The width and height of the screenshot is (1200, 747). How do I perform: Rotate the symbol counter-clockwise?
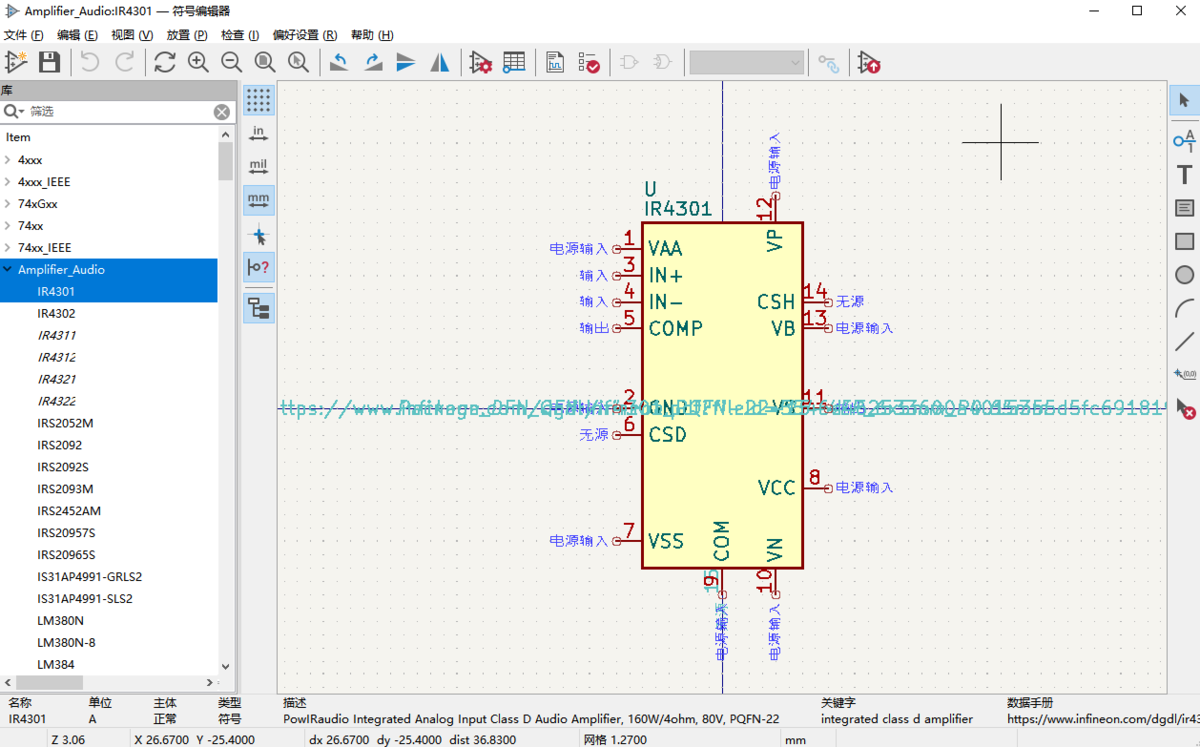point(339,62)
